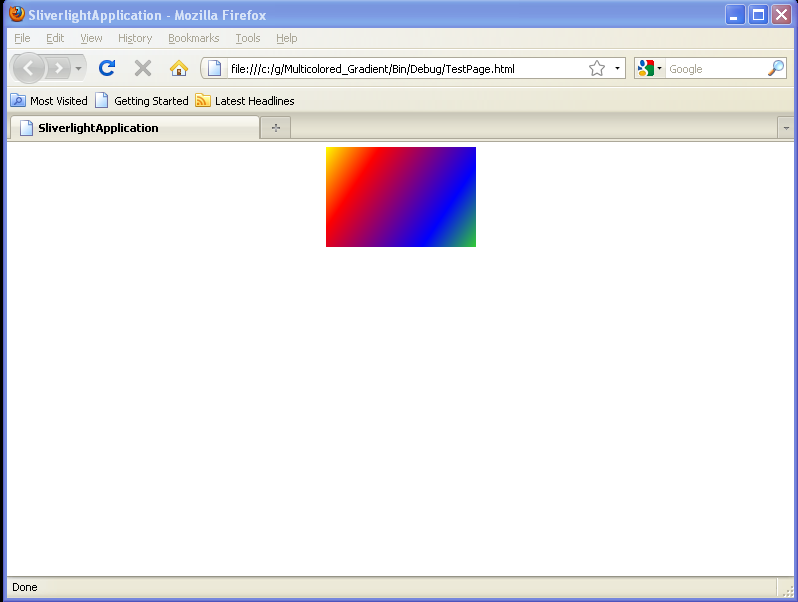Open the Help menu
The height and width of the screenshot is (602, 798).
pos(287,38)
